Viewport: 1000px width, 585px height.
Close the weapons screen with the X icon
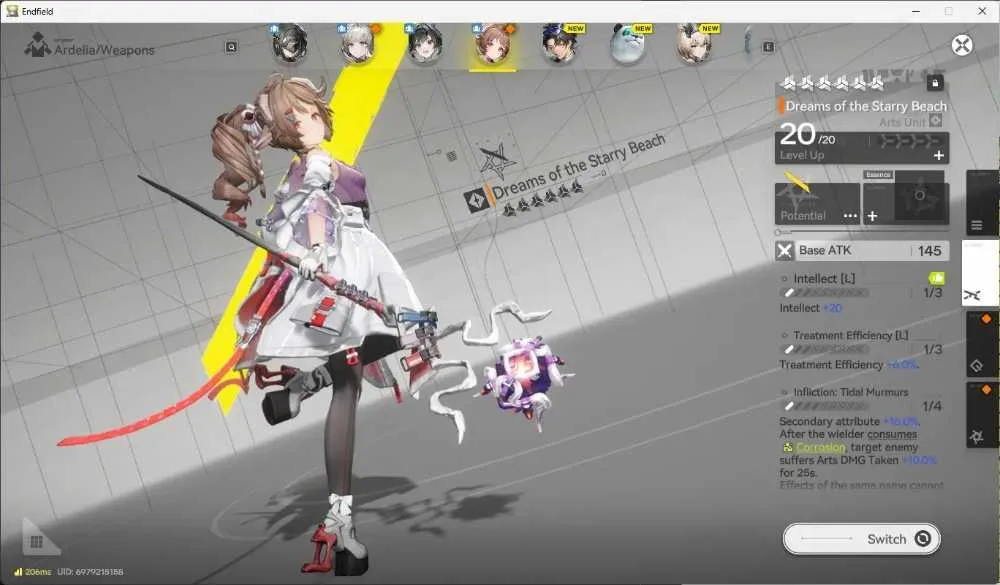tap(962, 45)
